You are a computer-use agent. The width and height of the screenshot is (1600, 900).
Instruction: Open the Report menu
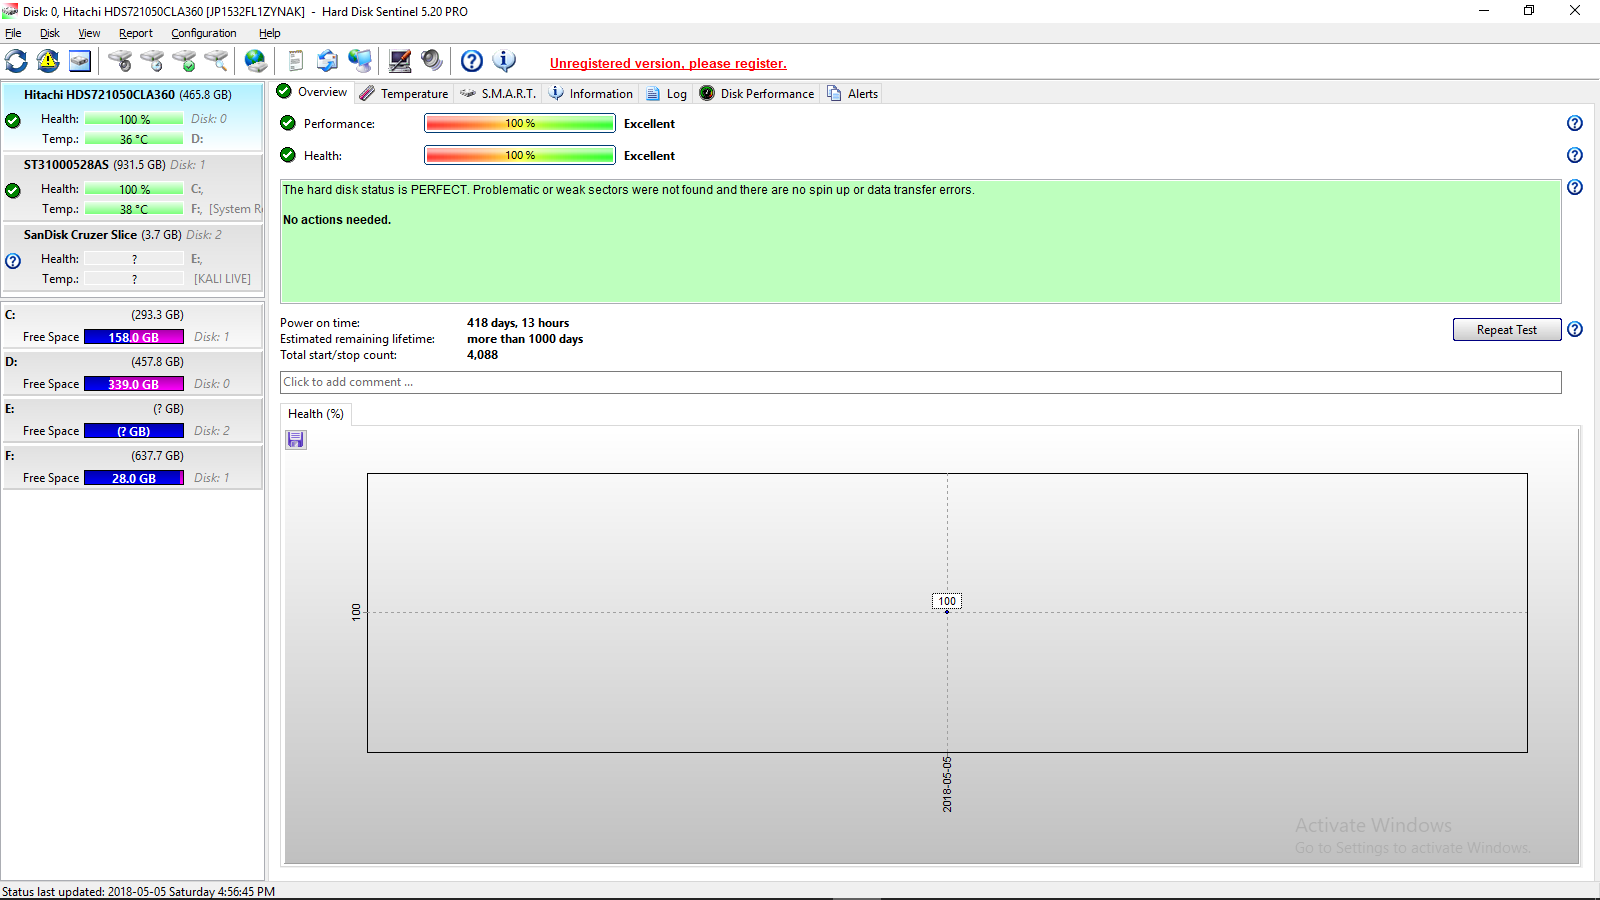(x=136, y=33)
